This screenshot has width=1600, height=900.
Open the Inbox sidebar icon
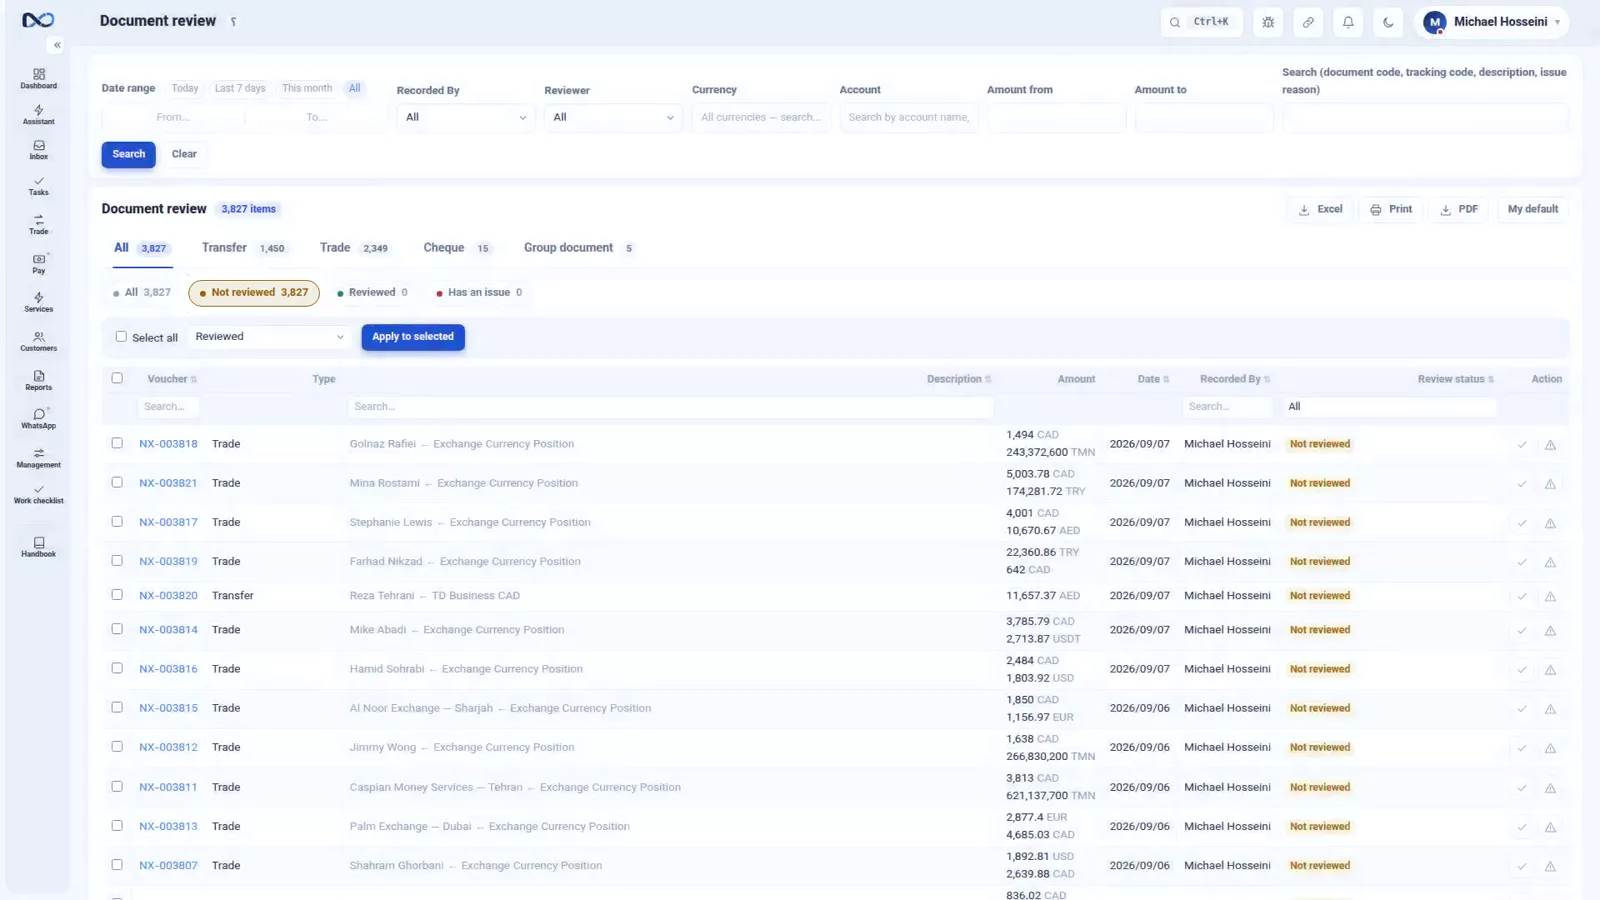pos(38,150)
